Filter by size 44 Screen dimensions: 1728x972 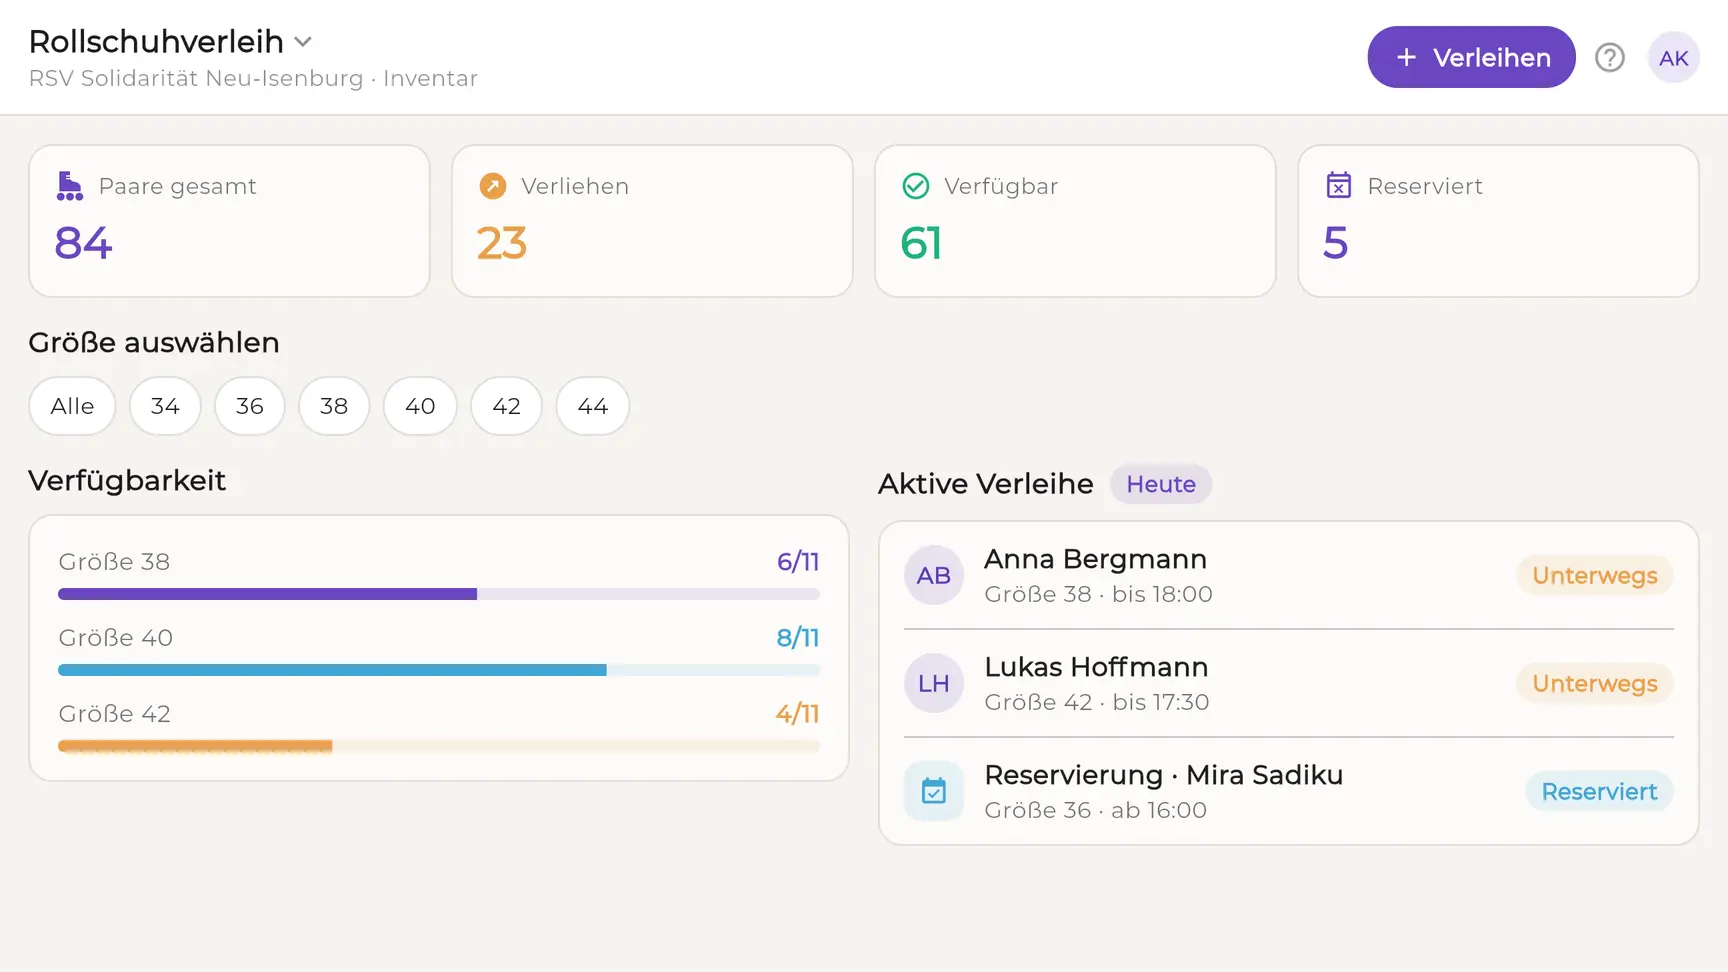(x=593, y=406)
